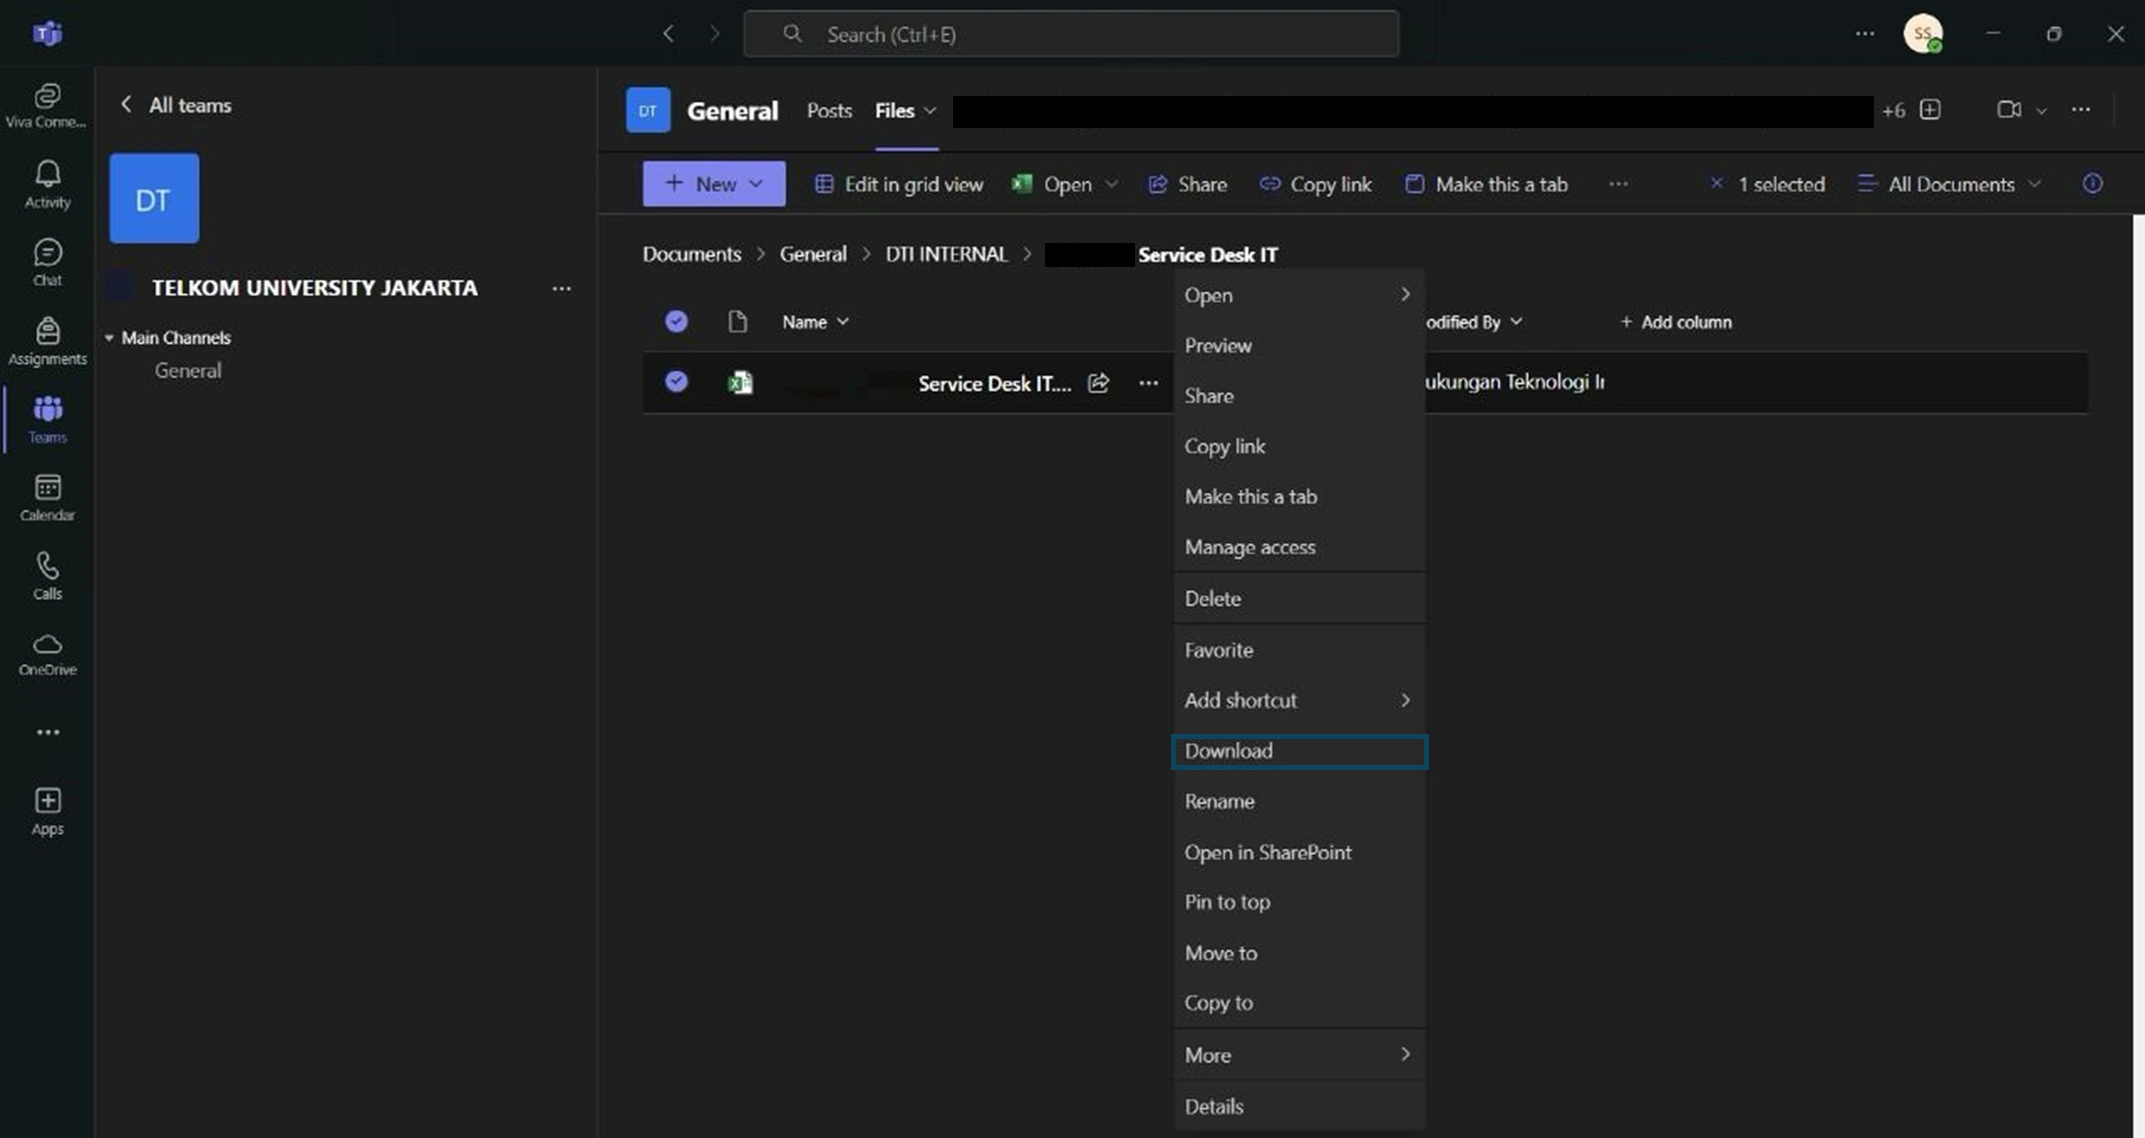Open OneDrive in the sidebar
This screenshot has width=2145, height=1138.
click(x=47, y=654)
